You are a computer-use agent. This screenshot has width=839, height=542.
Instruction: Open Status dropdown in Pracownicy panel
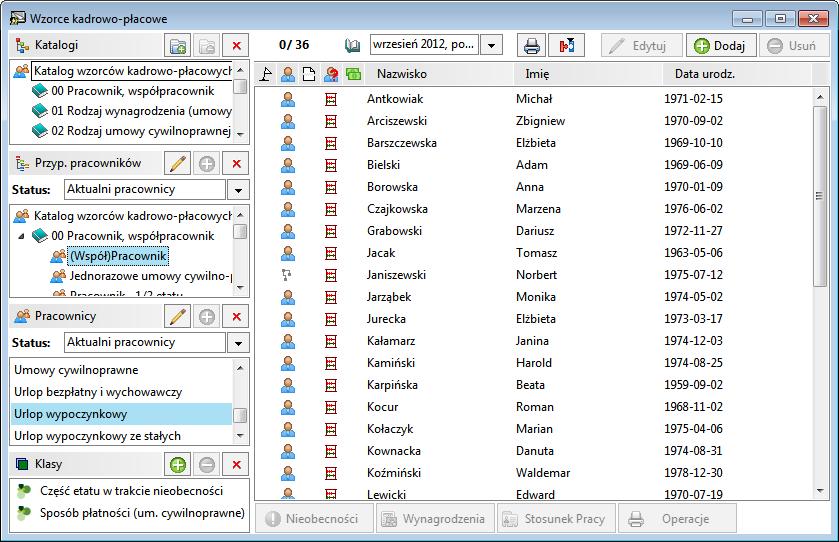(238, 343)
